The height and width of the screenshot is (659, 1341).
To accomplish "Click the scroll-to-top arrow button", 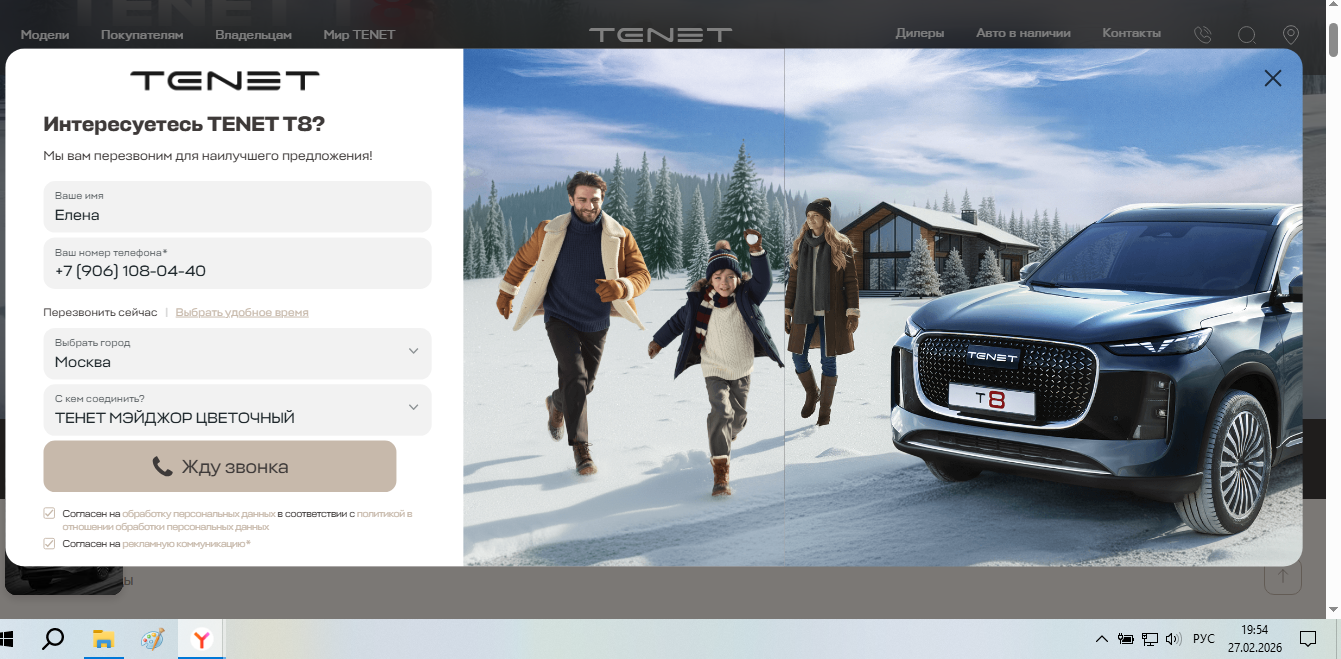I will [1283, 577].
